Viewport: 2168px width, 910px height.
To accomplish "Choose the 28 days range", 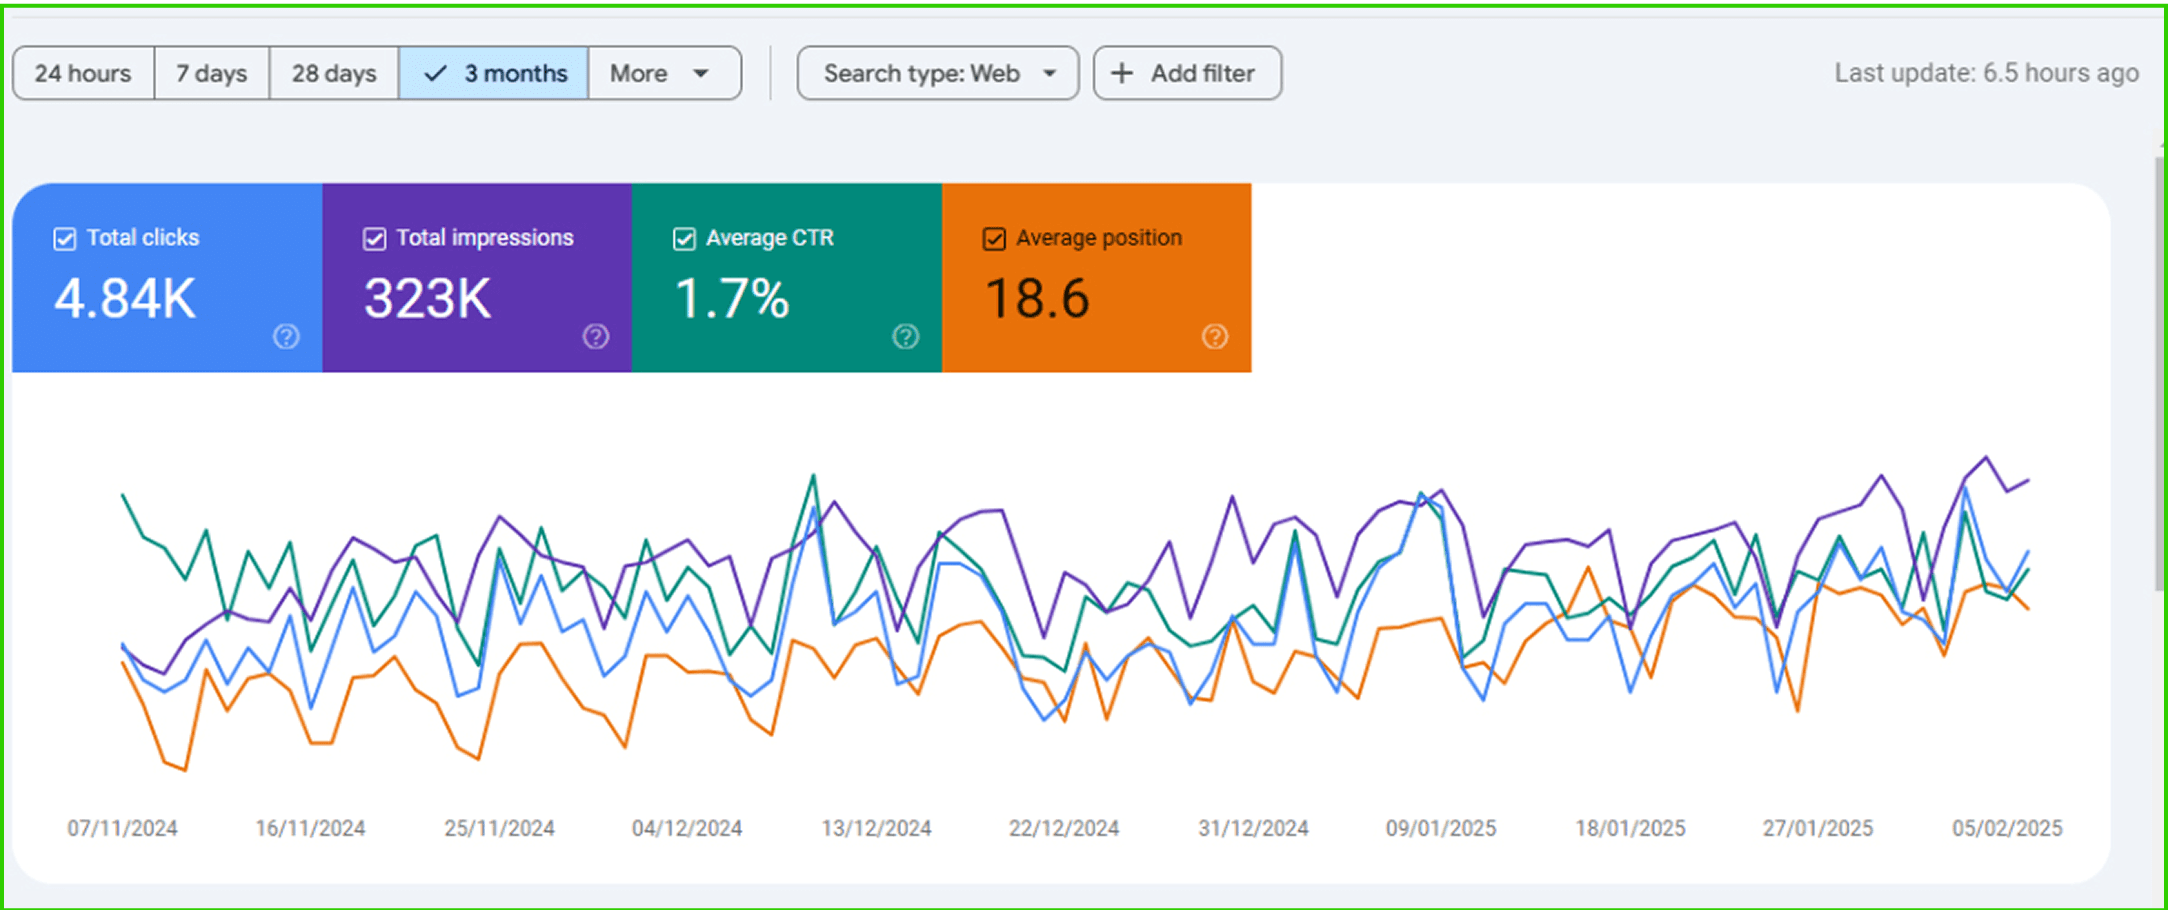I will click(x=334, y=73).
